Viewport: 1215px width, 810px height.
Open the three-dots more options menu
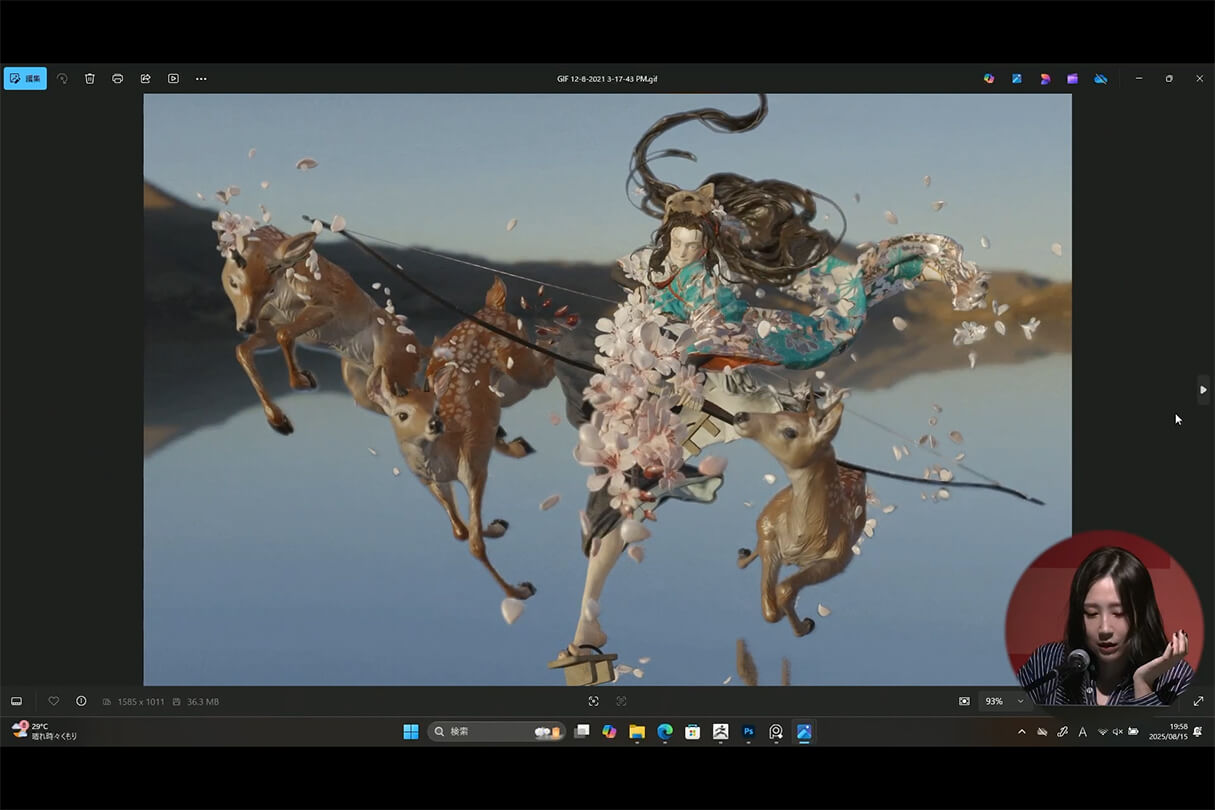(201, 78)
